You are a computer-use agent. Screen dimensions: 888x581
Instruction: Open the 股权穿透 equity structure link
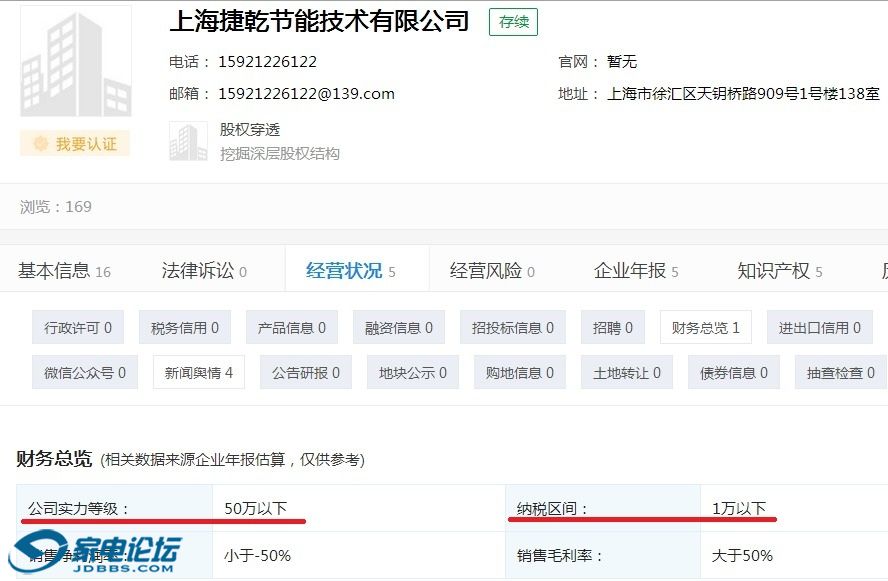(250, 130)
